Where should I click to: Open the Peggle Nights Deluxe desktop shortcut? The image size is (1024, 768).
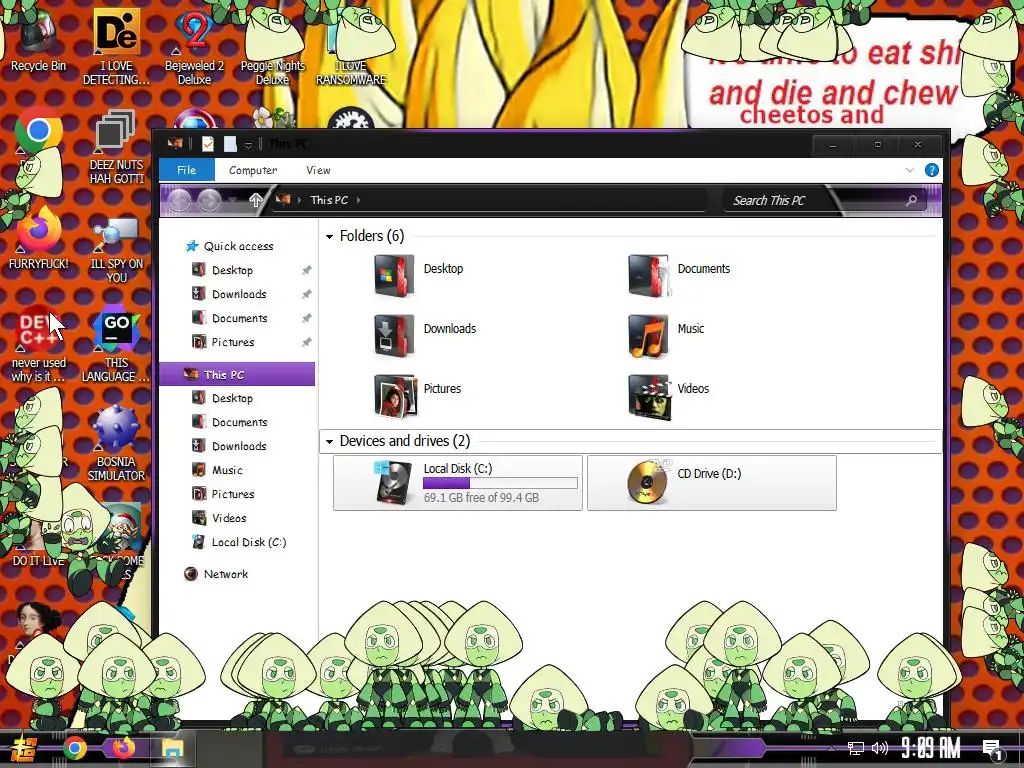point(272,47)
